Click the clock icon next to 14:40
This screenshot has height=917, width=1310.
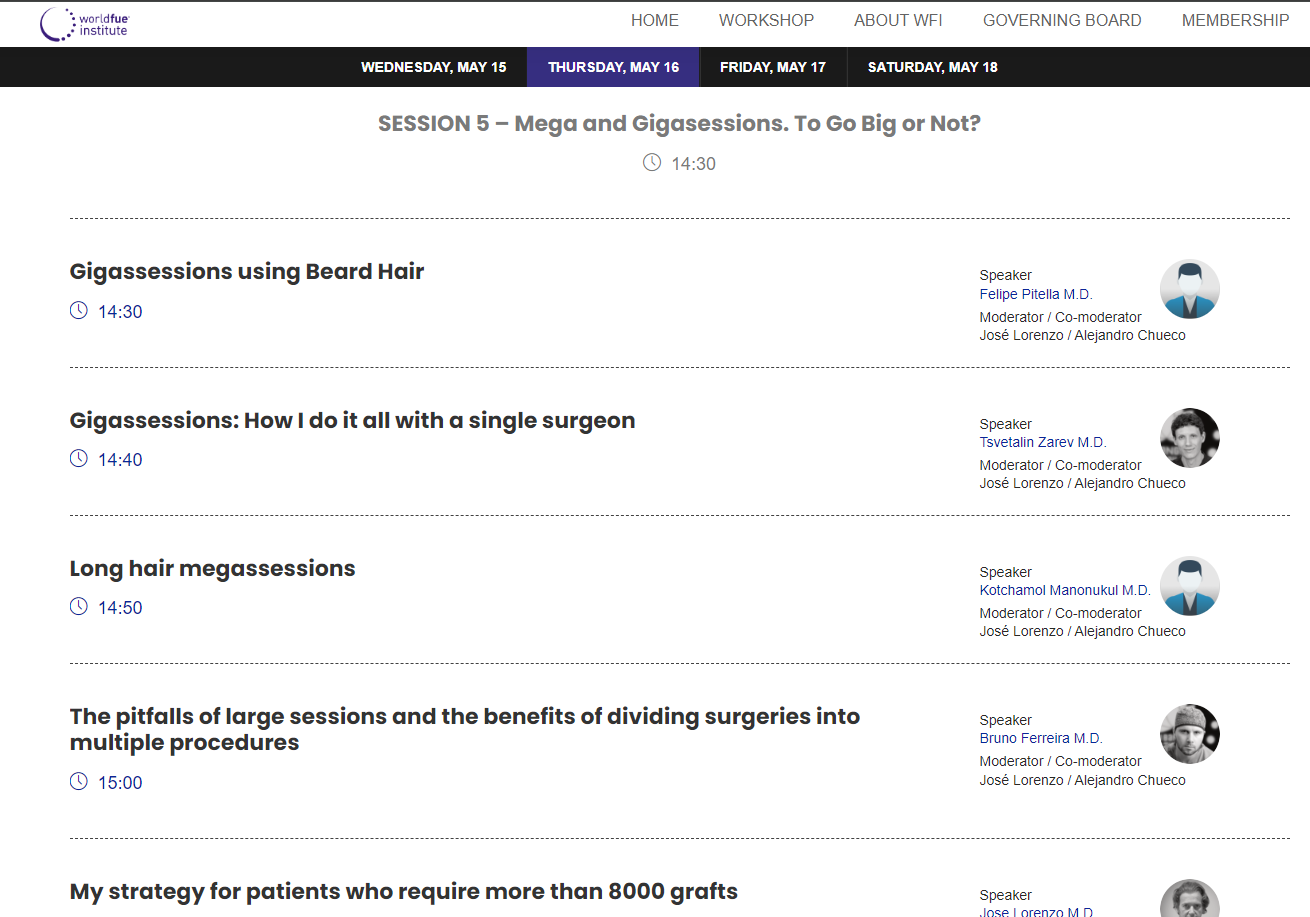coord(79,459)
